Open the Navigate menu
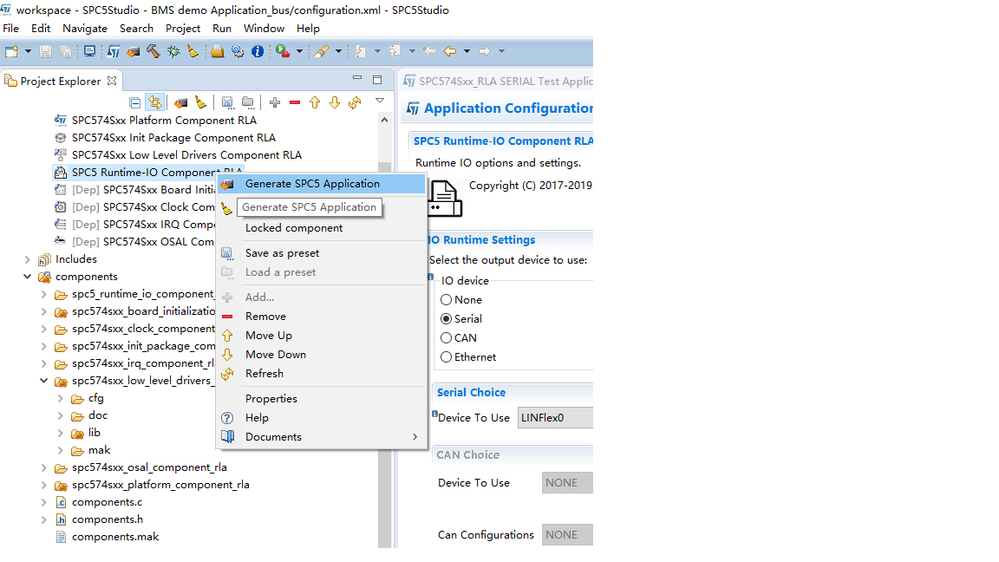999x562 pixels. click(x=85, y=29)
